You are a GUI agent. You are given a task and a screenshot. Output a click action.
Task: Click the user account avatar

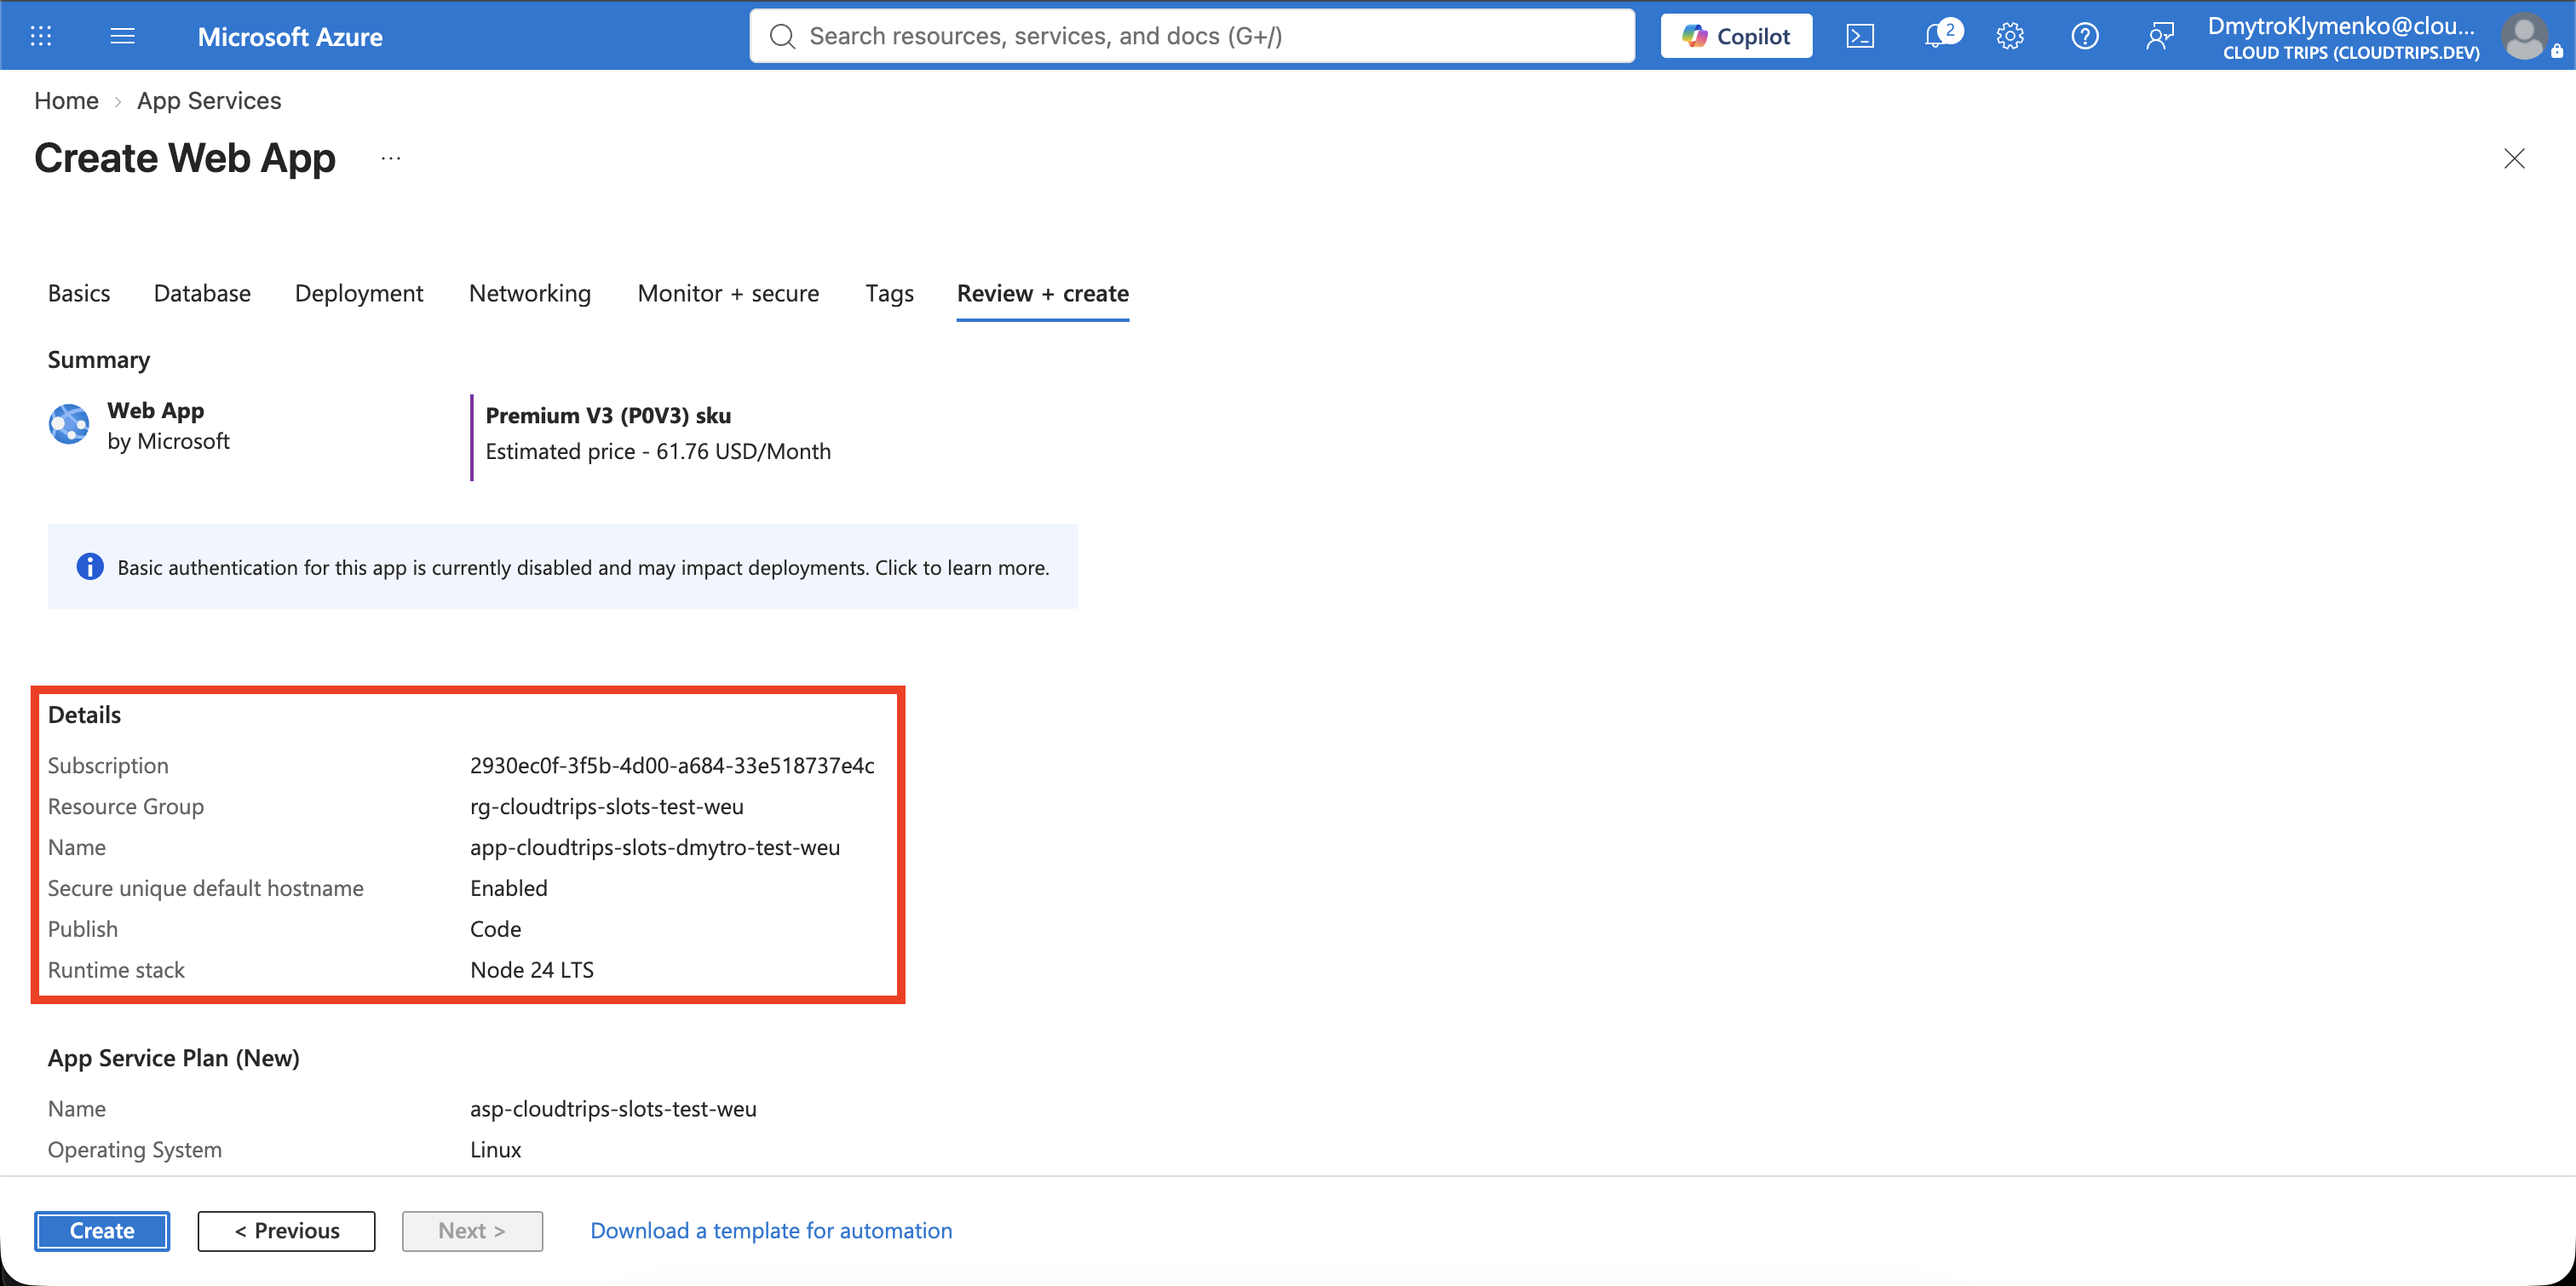point(2524,37)
